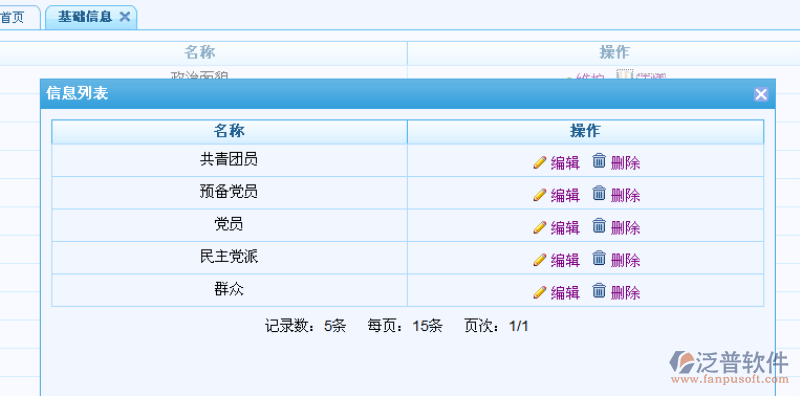Click 名称 header in 信息列表 dialog
800x396 pixels.
pyautogui.click(x=229, y=132)
